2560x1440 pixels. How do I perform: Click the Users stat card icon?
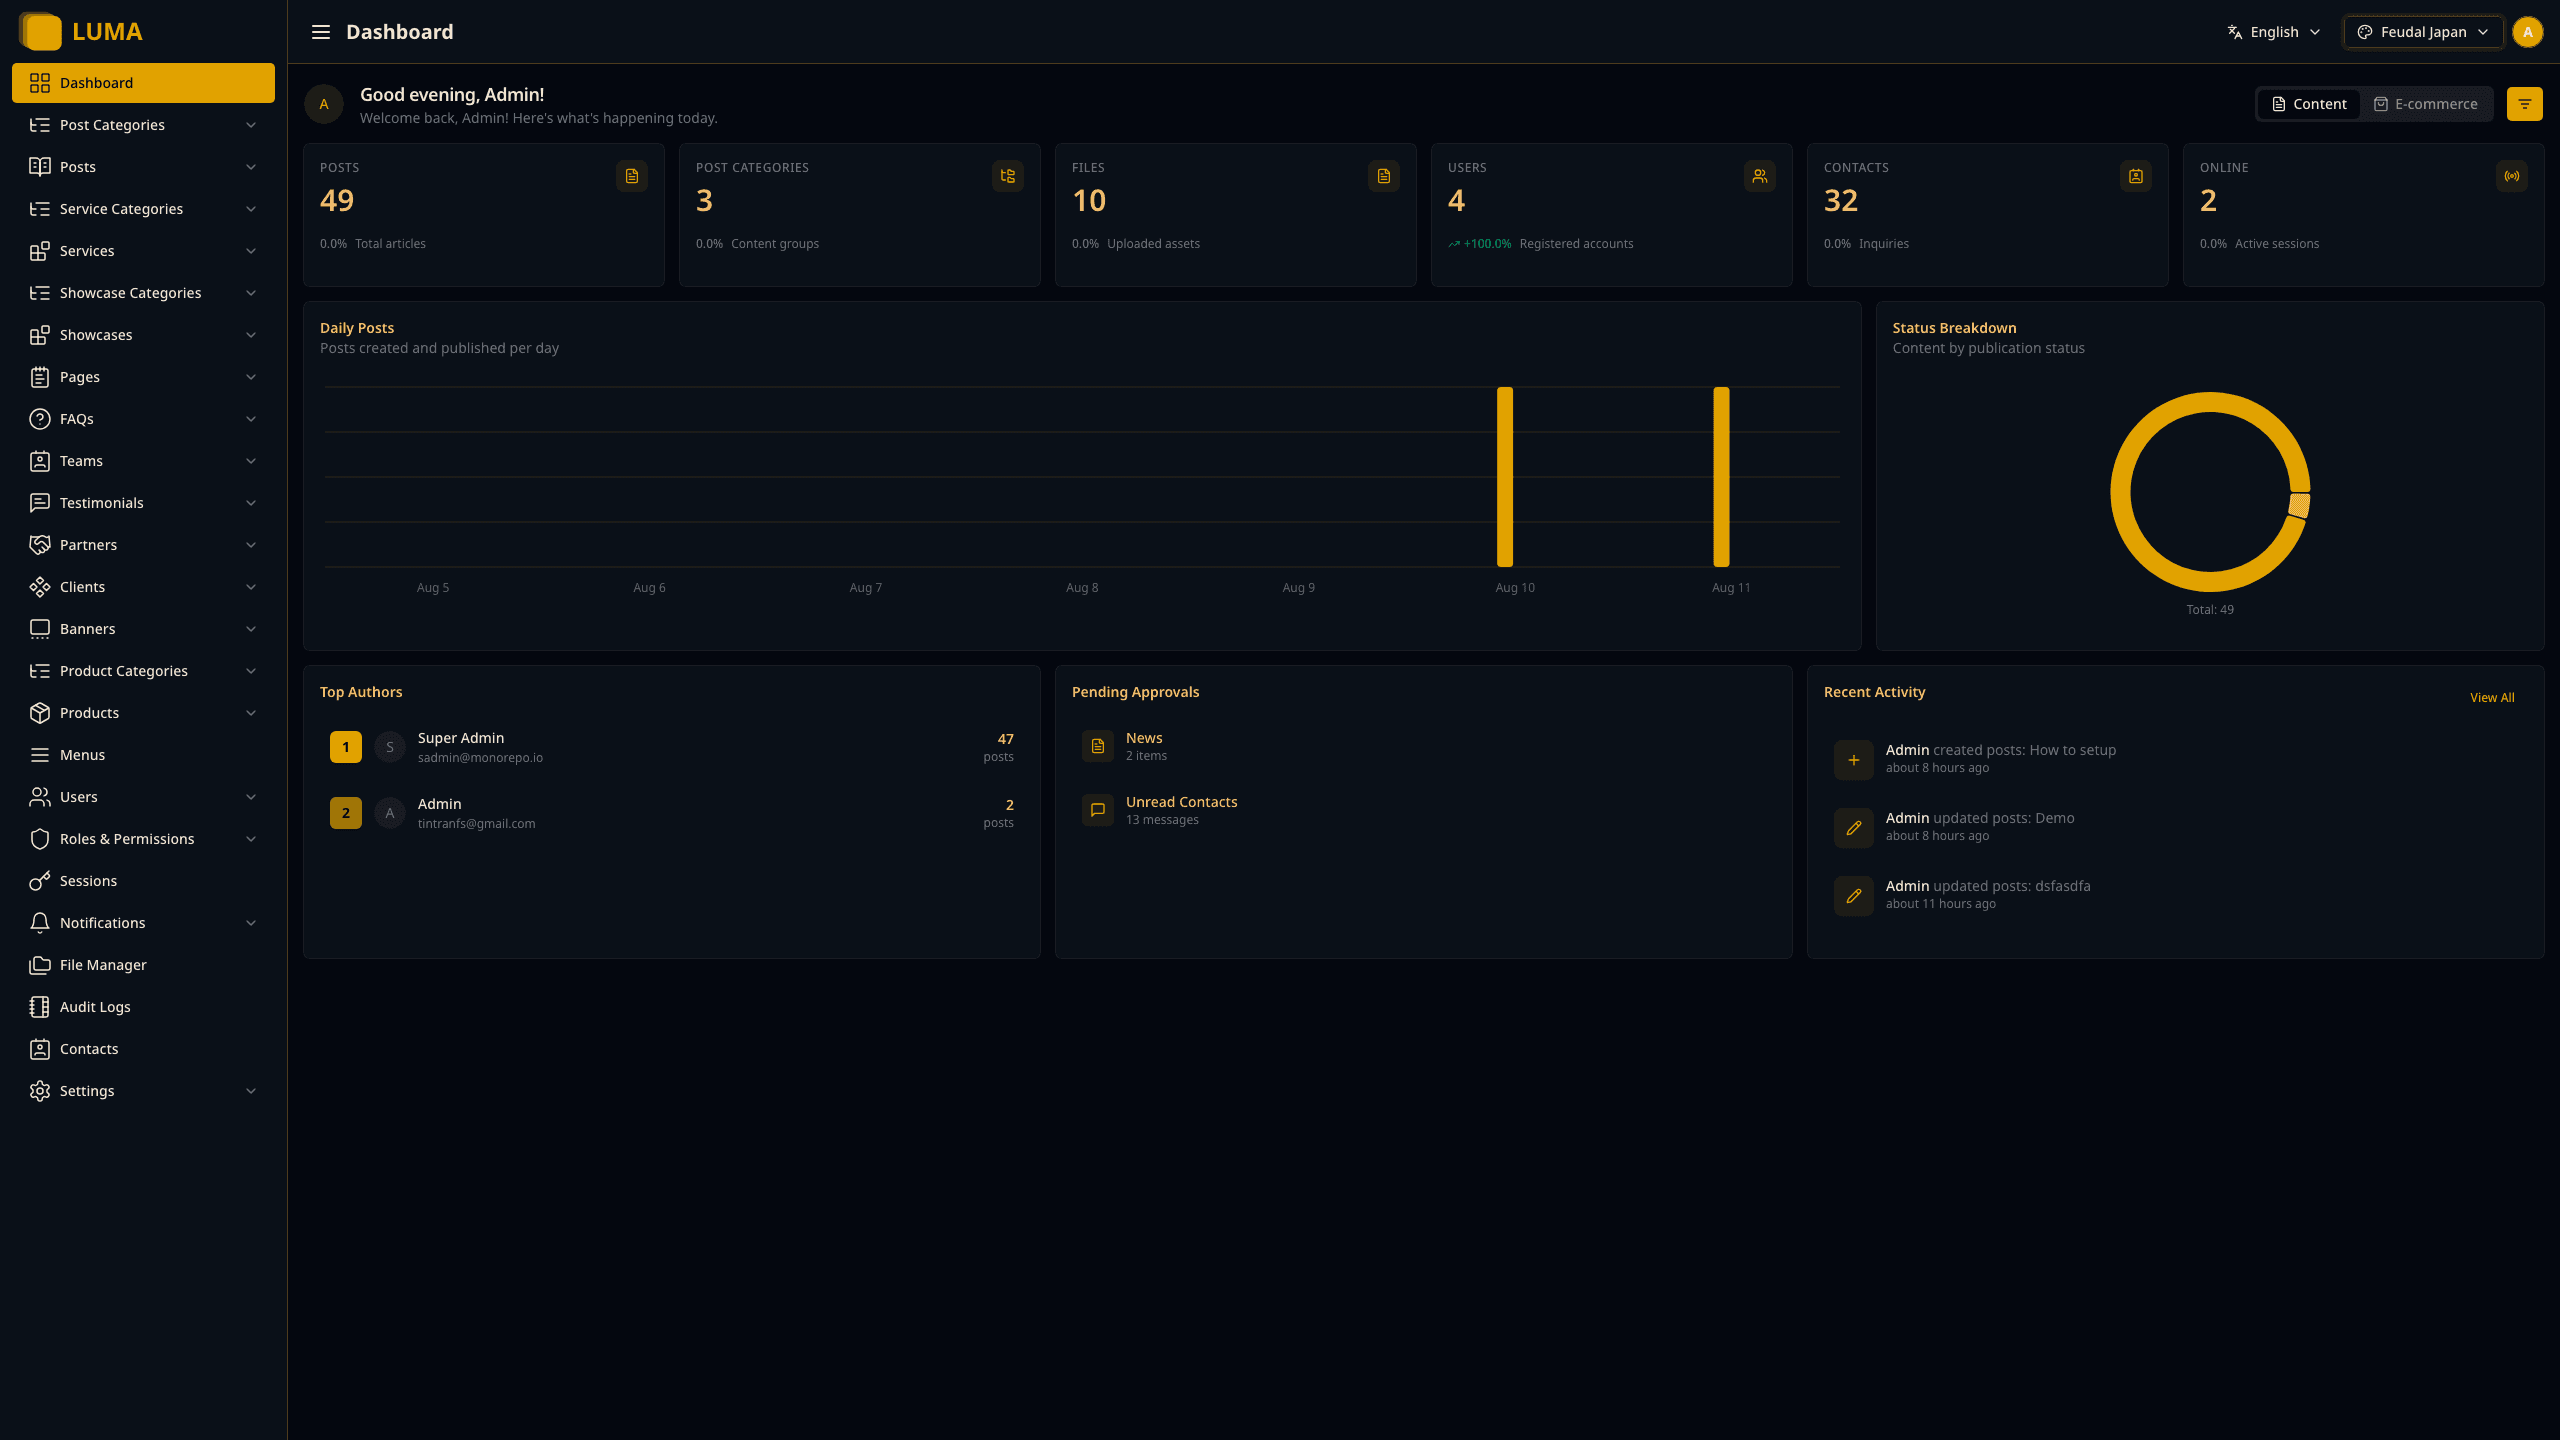1760,176
